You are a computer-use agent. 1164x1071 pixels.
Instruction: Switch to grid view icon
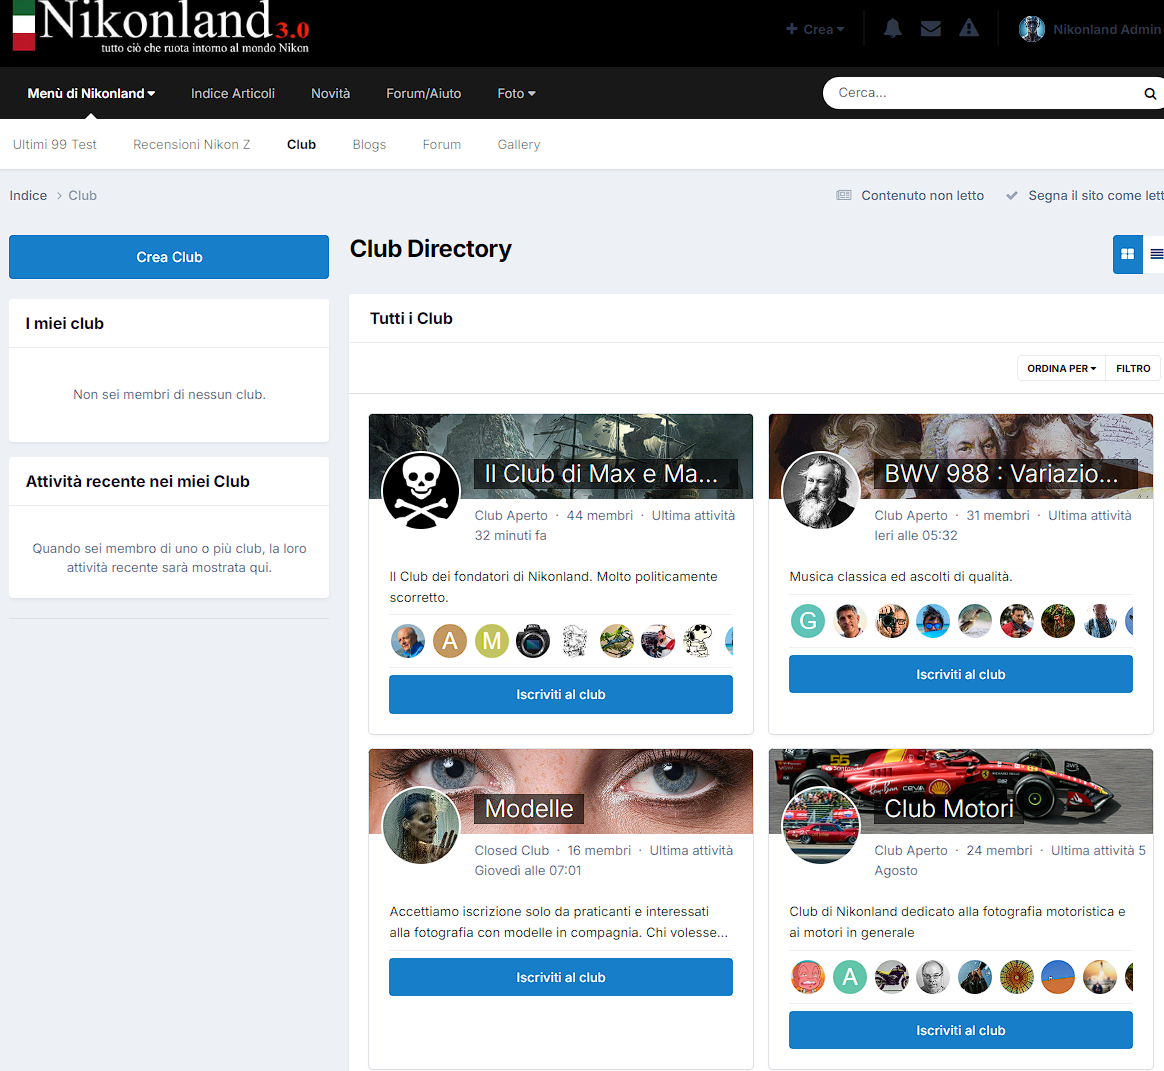[1127, 254]
